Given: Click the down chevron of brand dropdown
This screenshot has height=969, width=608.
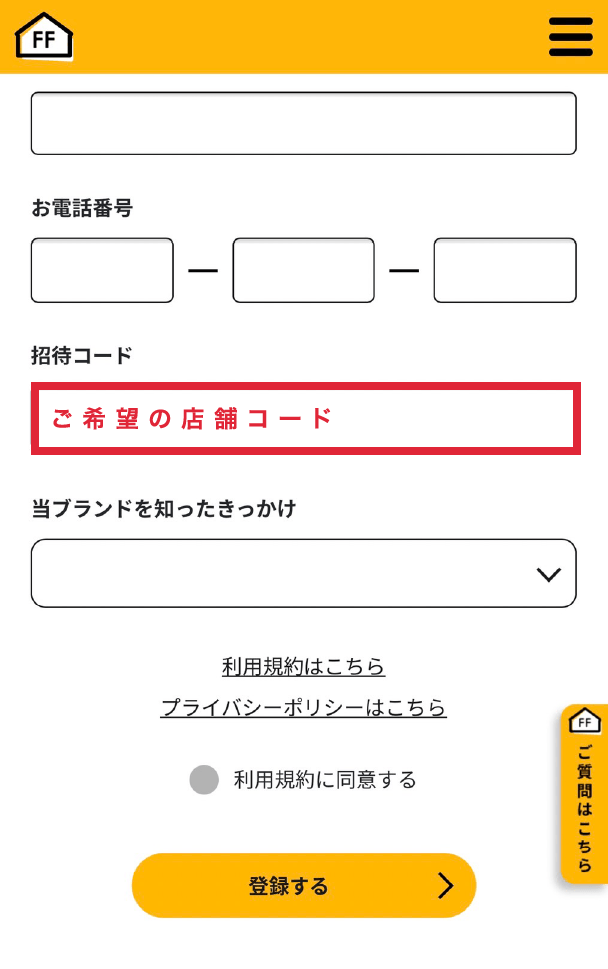Looking at the screenshot, I should [549, 575].
